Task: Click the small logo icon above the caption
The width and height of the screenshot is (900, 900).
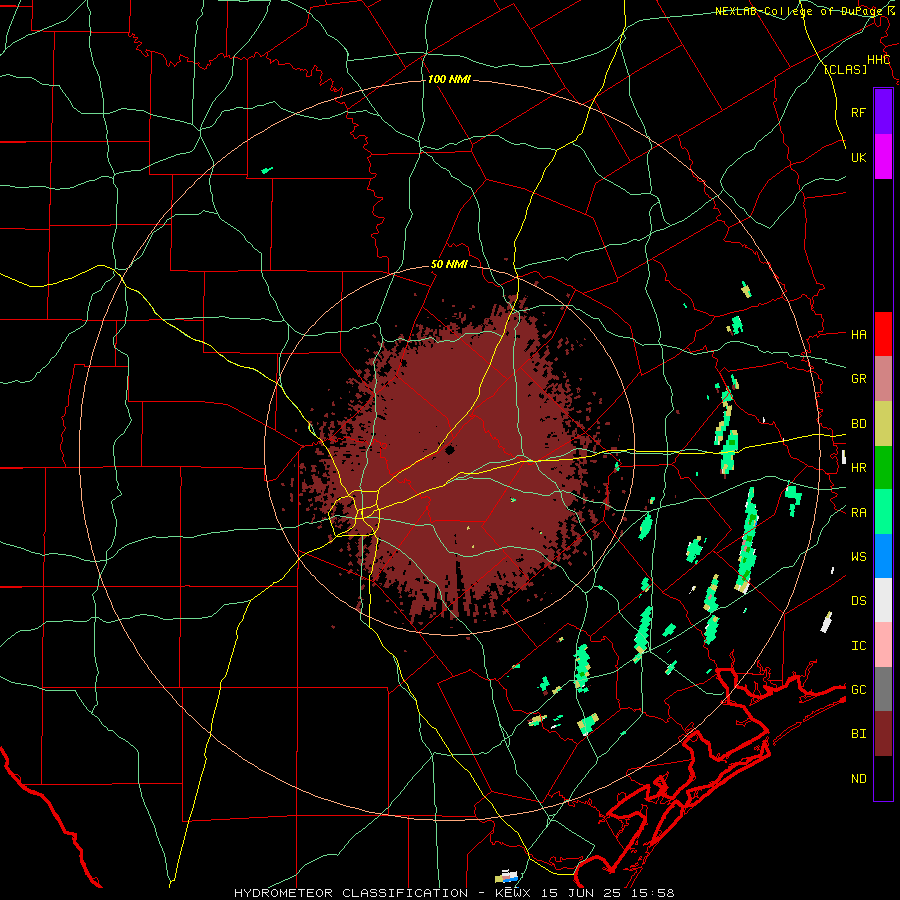Action: click(x=506, y=876)
